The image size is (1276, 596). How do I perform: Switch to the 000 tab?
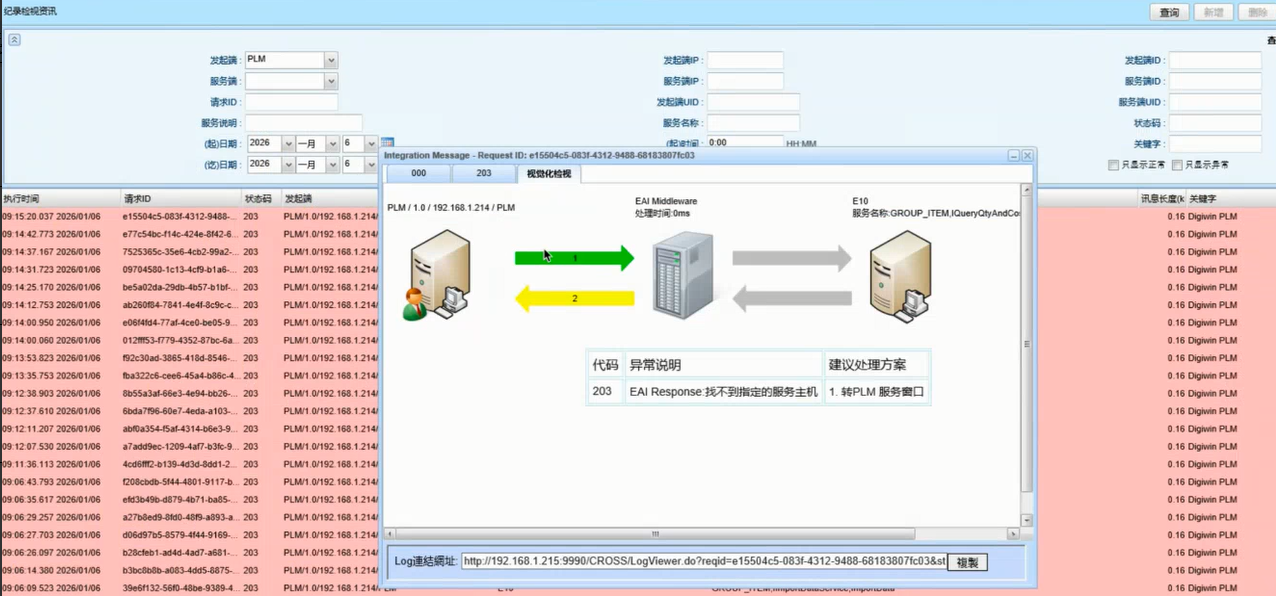tap(418, 174)
